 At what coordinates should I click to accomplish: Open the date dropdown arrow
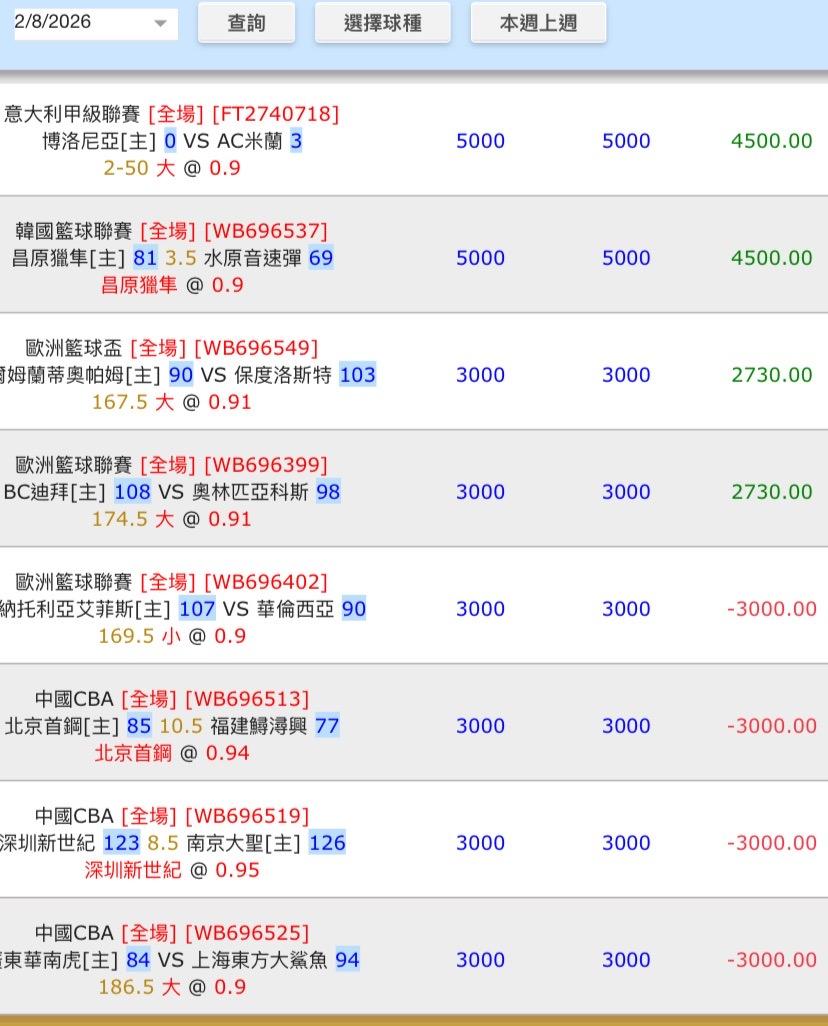[160, 24]
